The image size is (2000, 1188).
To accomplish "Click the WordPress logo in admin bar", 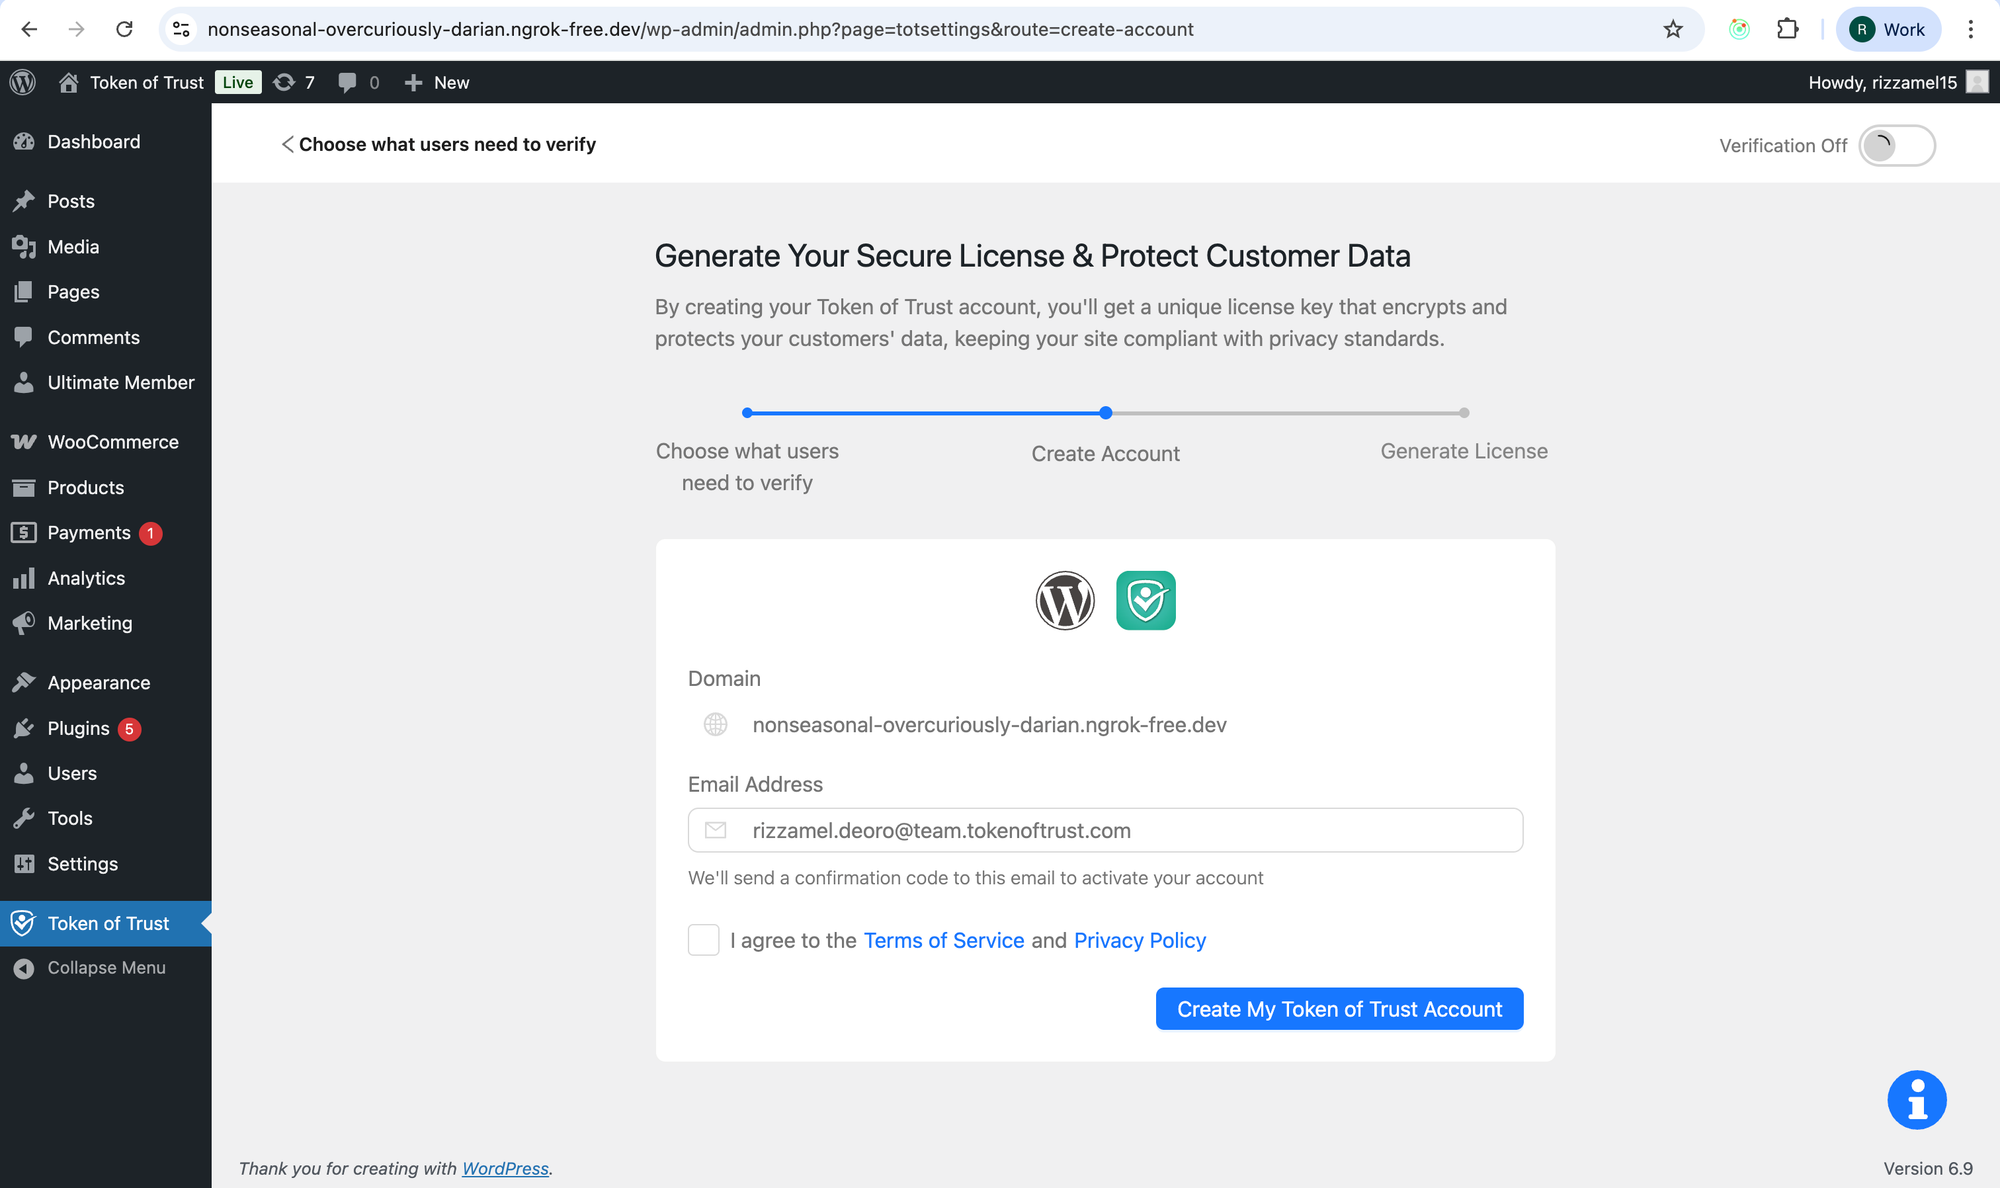I will click(23, 82).
